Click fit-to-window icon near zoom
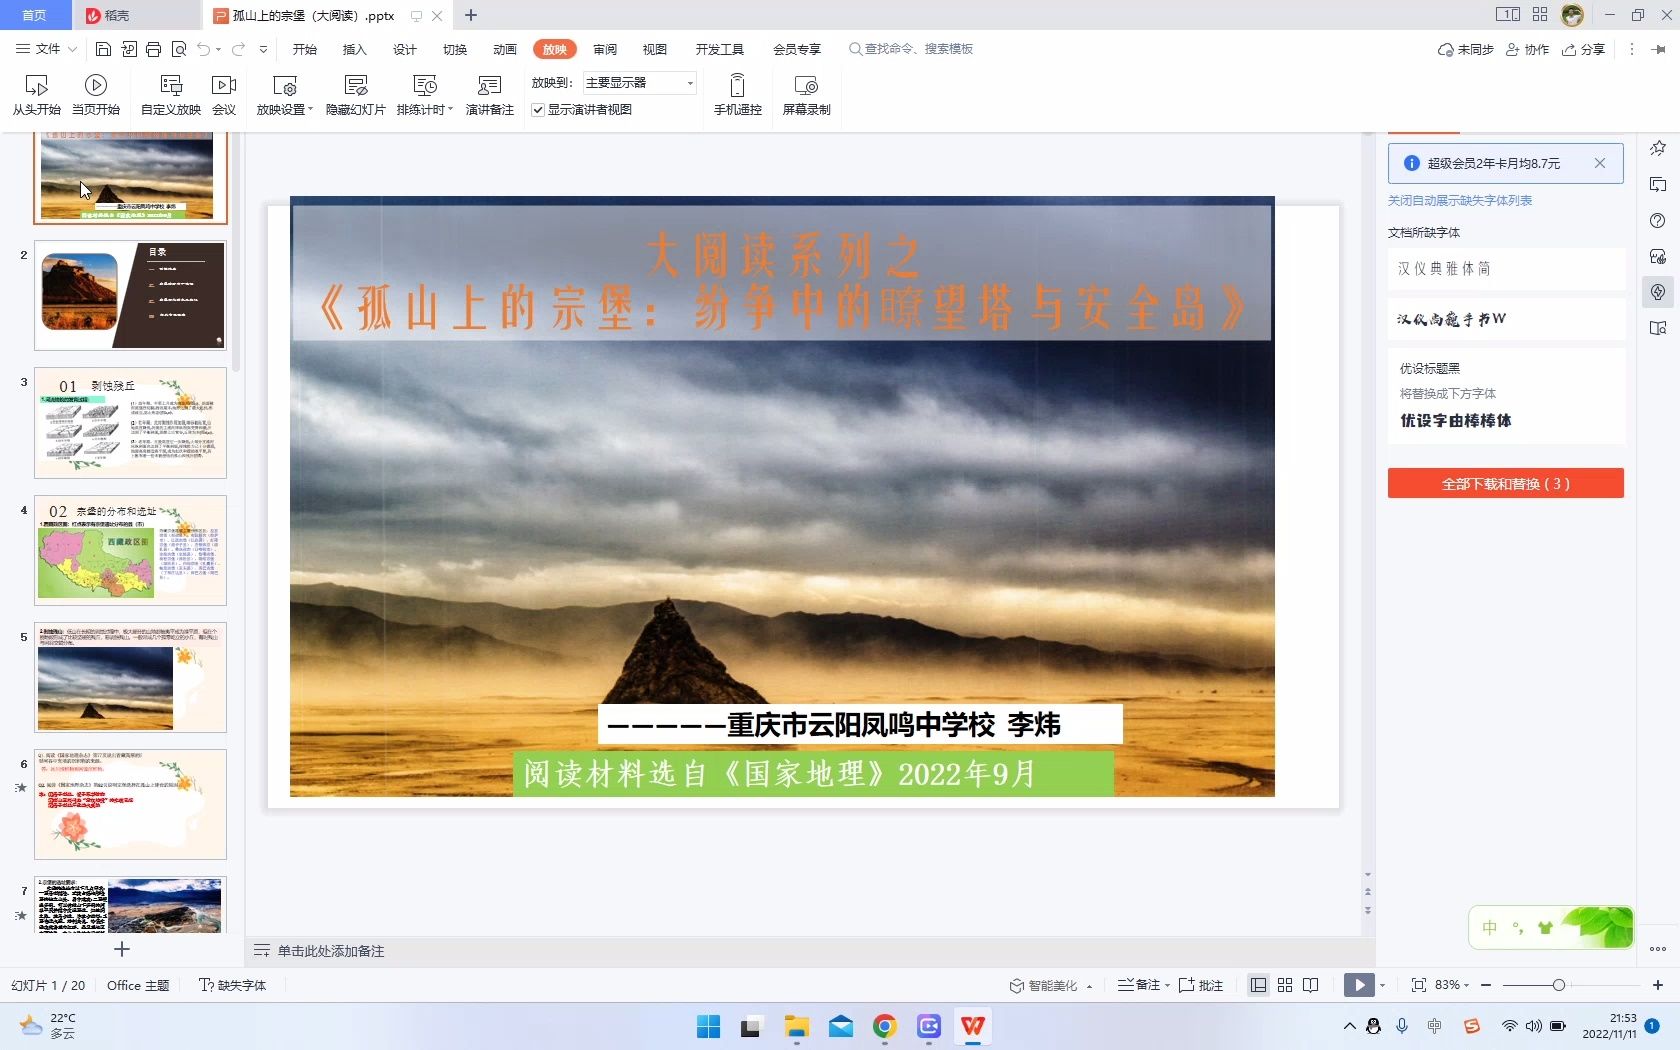The height and width of the screenshot is (1050, 1680). [x=1418, y=985]
